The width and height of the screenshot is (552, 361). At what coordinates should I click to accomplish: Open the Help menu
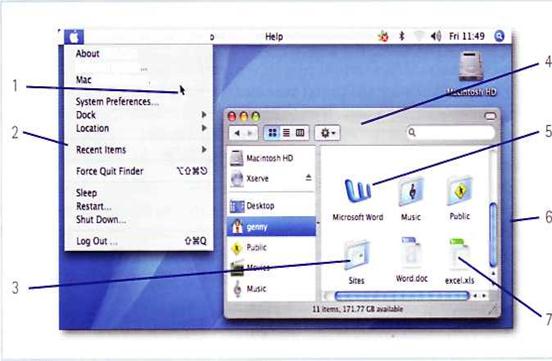point(274,37)
